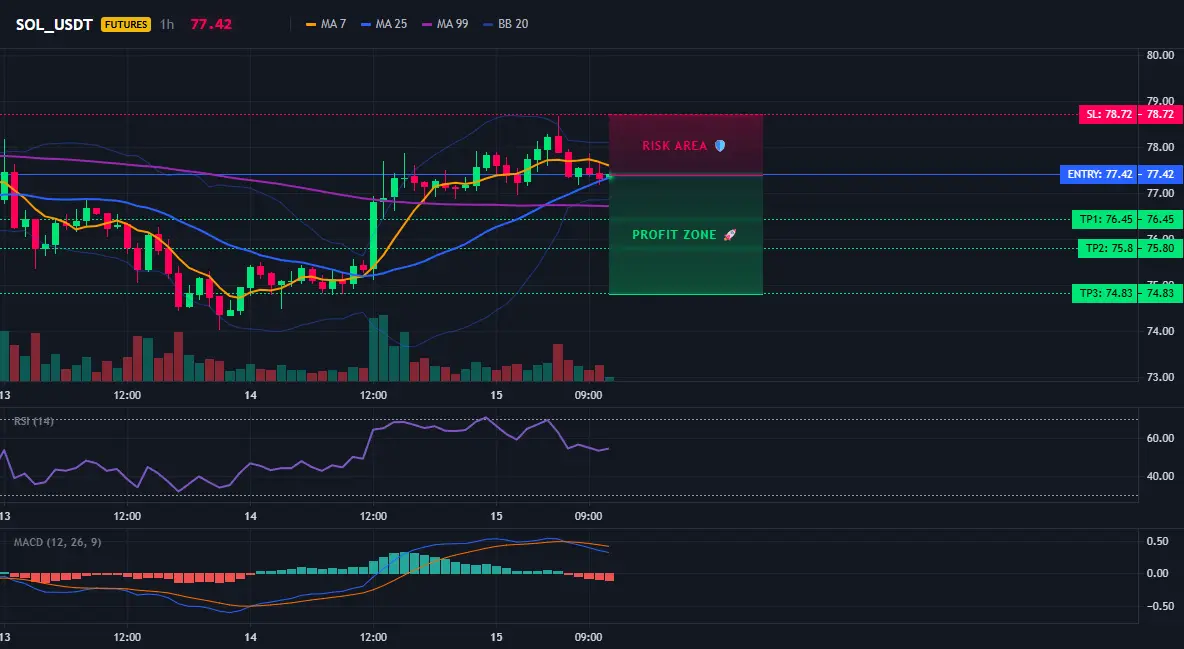The height and width of the screenshot is (649, 1184).
Task: Toggle the MA 25 legend entry
Action: [x=384, y=24]
